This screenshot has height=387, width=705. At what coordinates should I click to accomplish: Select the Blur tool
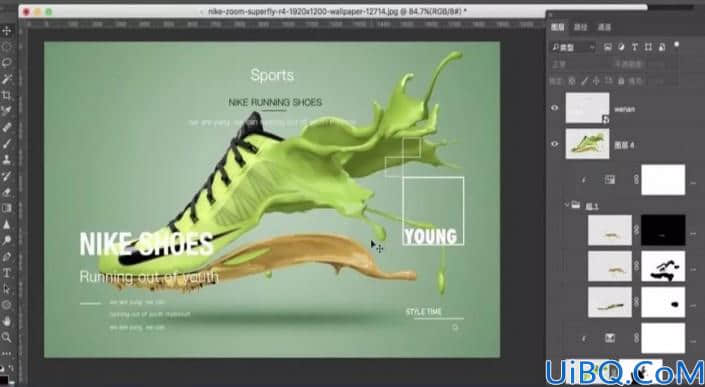click(7, 224)
